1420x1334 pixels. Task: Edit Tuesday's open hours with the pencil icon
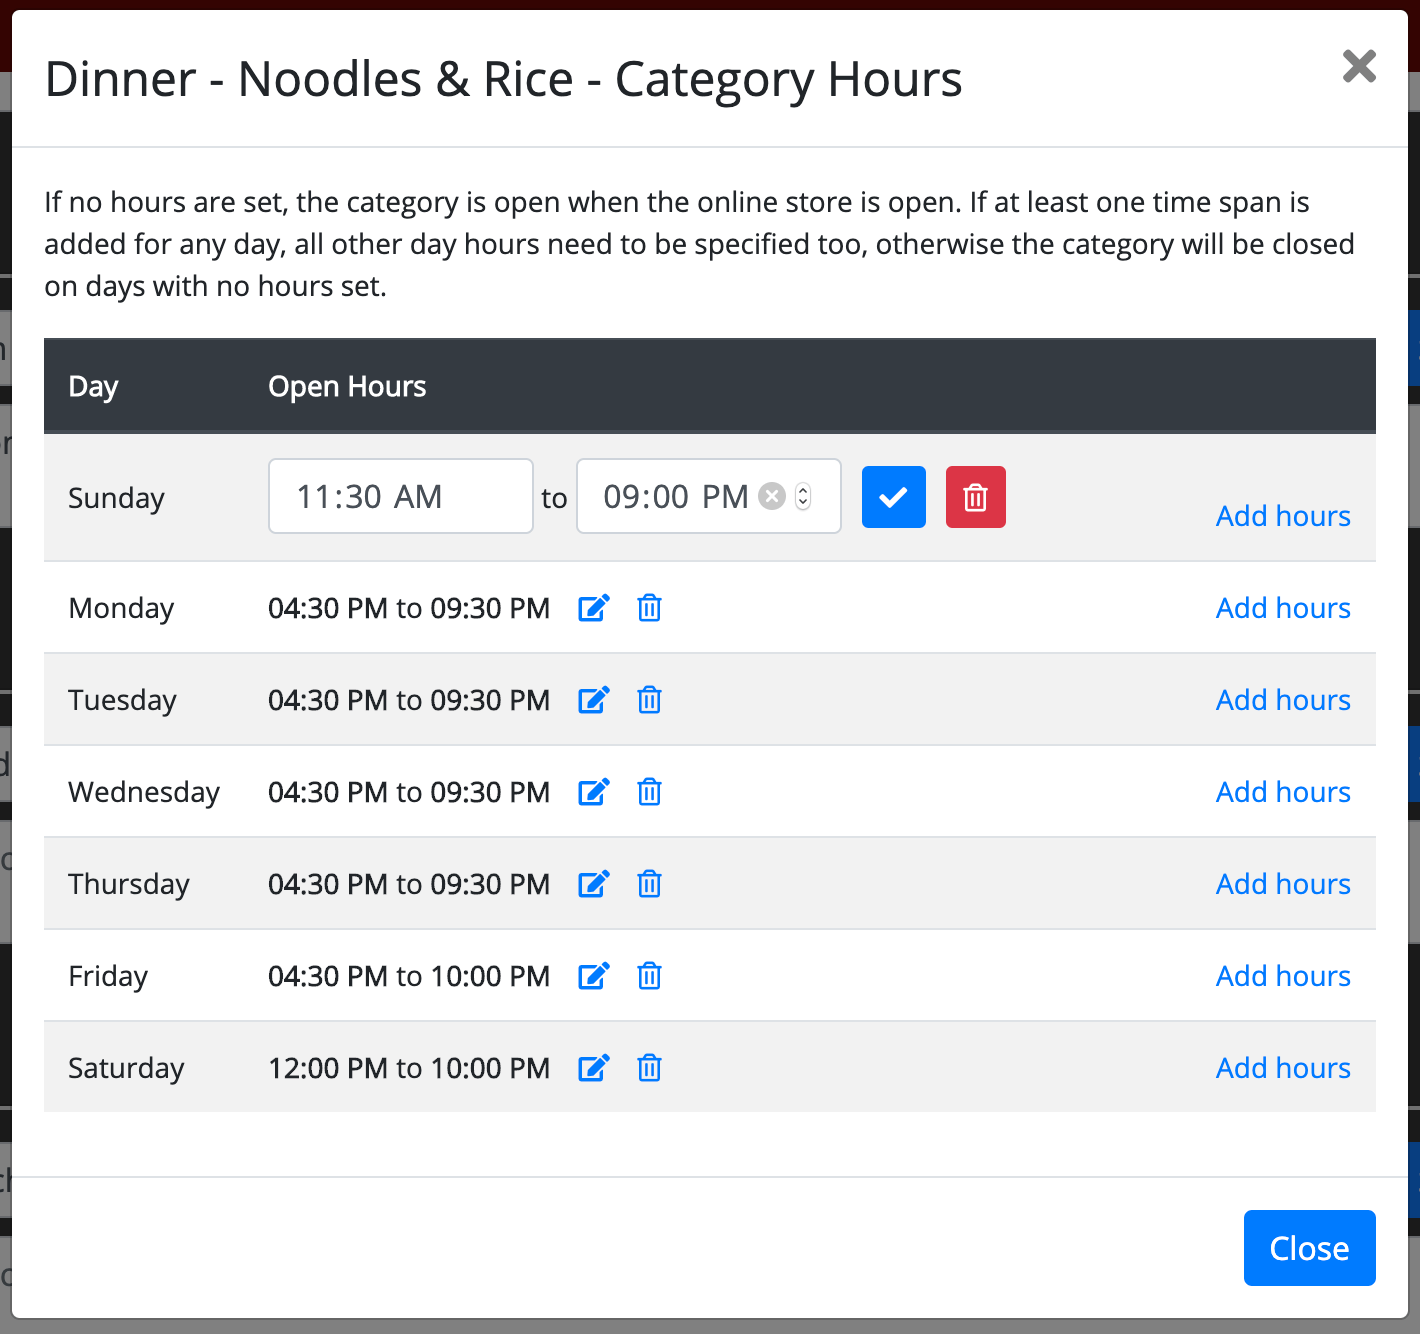(x=594, y=700)
